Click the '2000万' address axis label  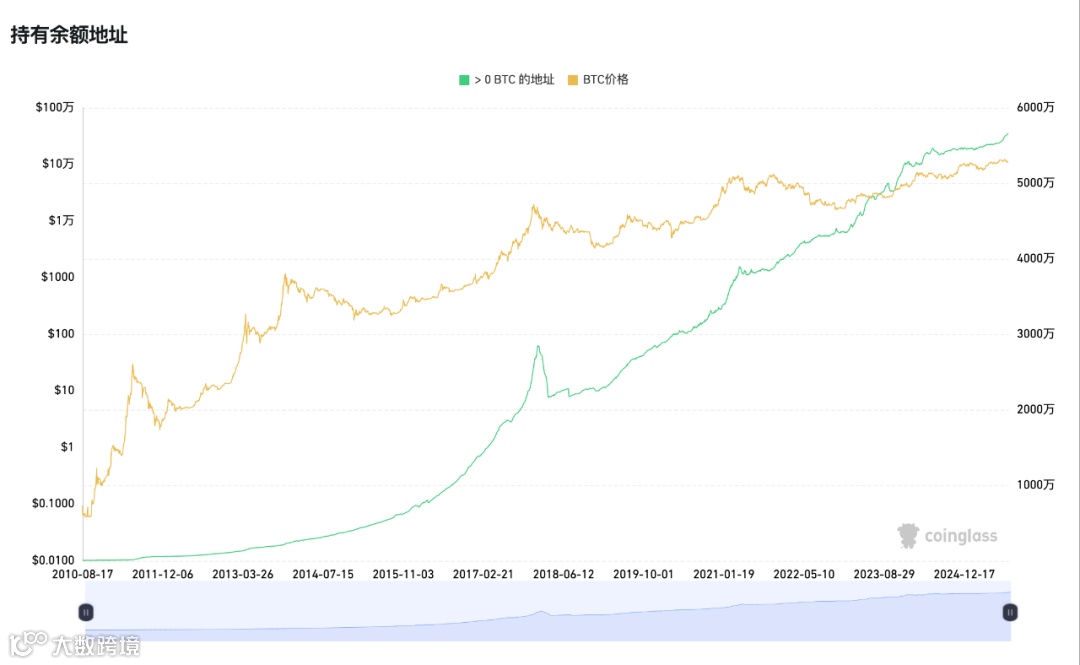[1035, 409]
